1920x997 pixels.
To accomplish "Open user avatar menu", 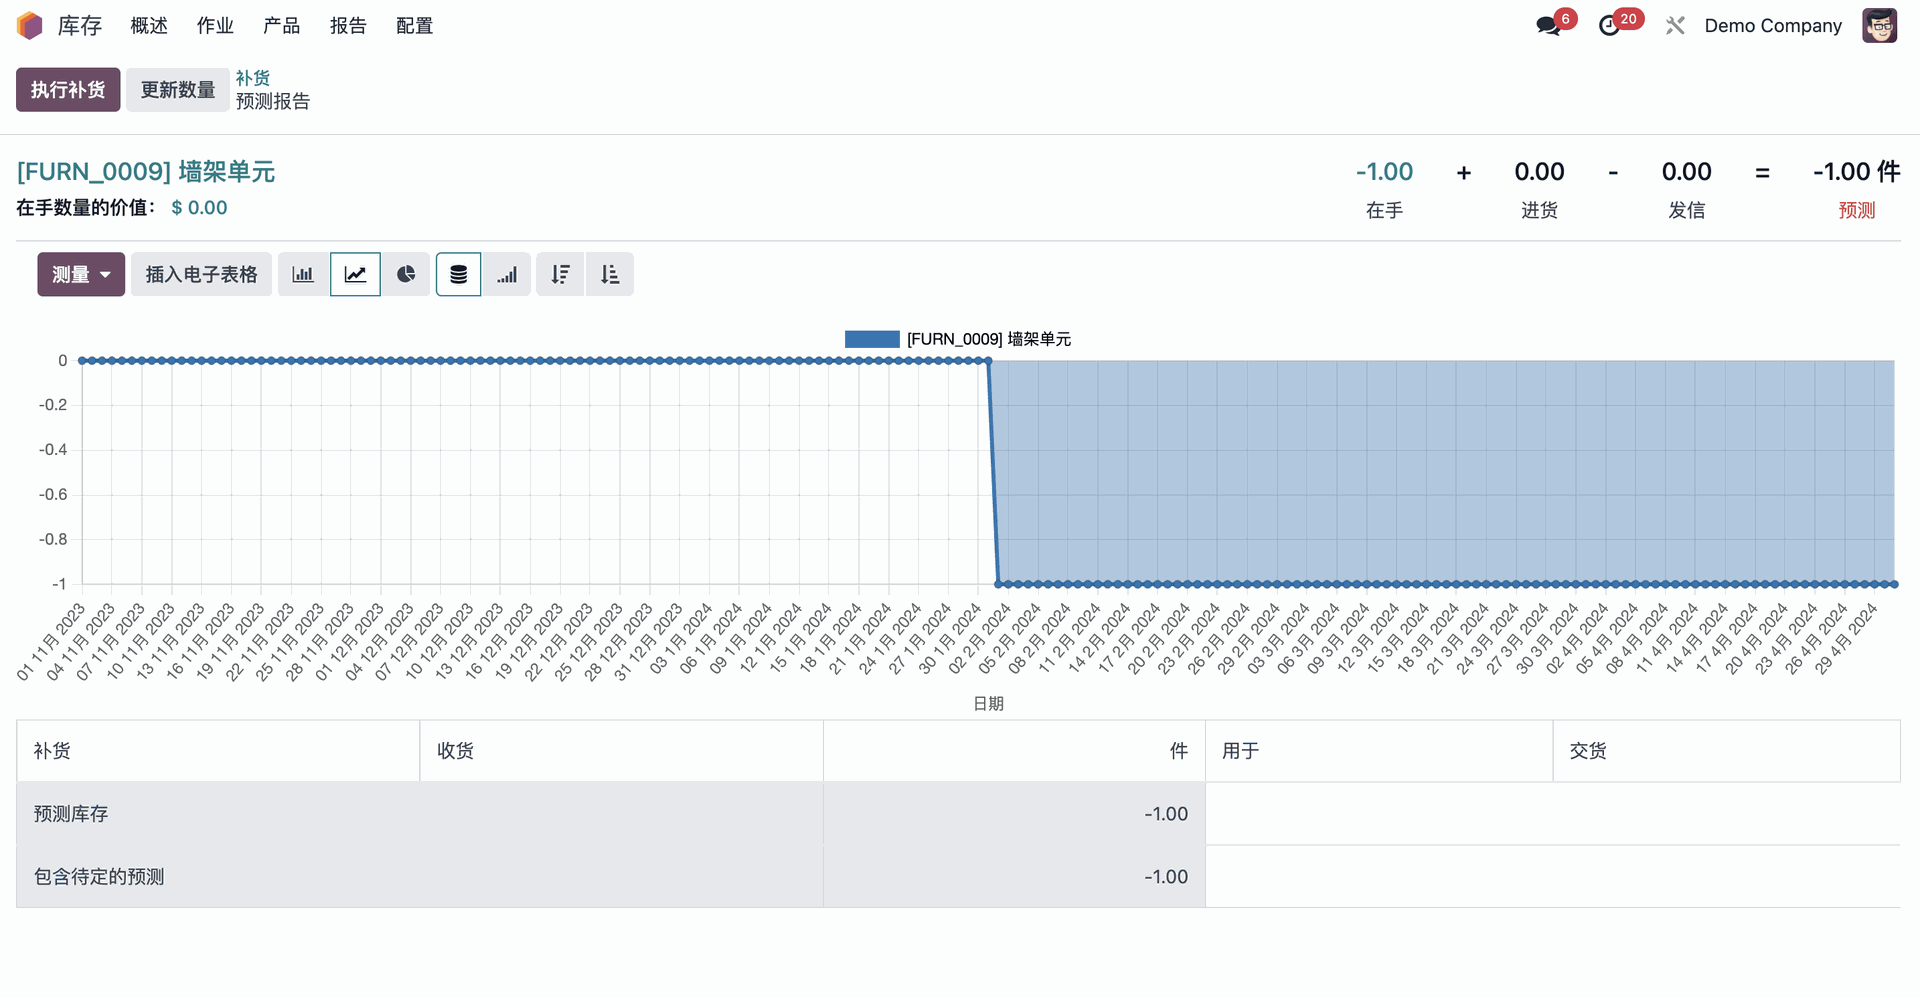I will [x=1879, y=26].
